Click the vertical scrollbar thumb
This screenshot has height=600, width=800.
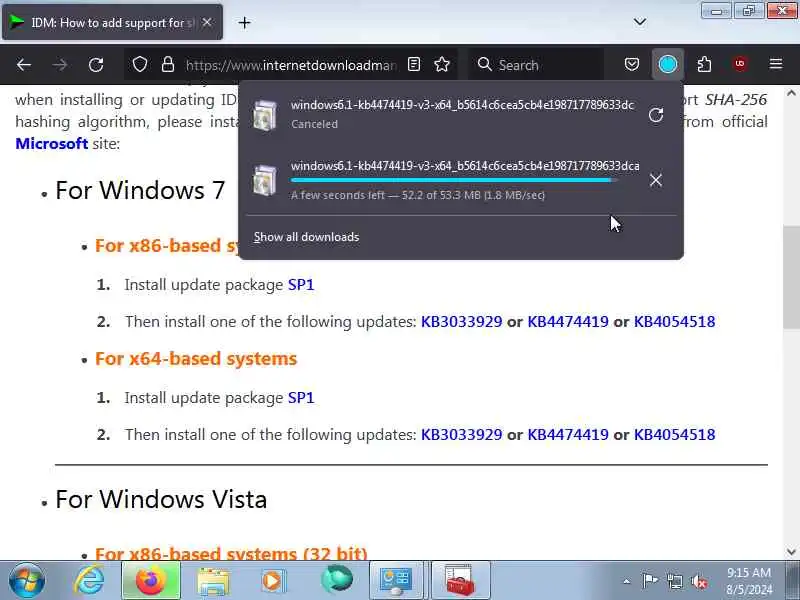(791, 277)
